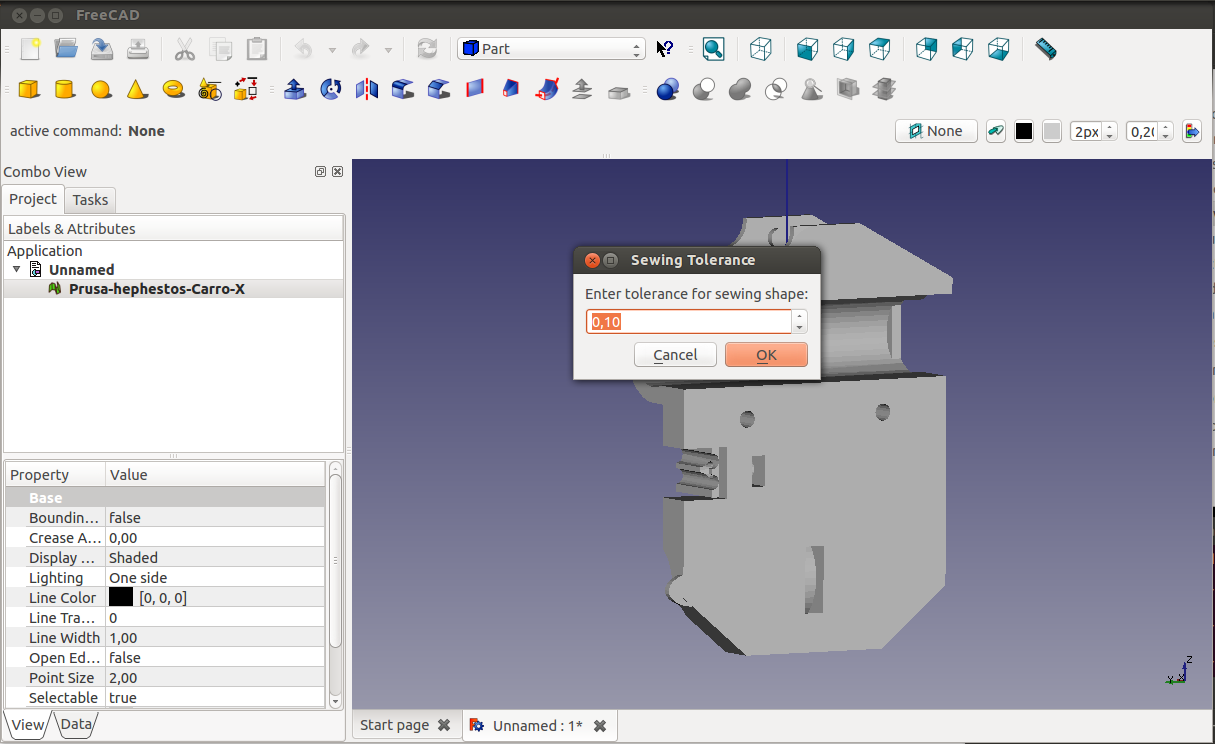Create a box primitive with the cube icon
The height and width of the screenshot is (744, 1215).
click(x=29, y=90)
